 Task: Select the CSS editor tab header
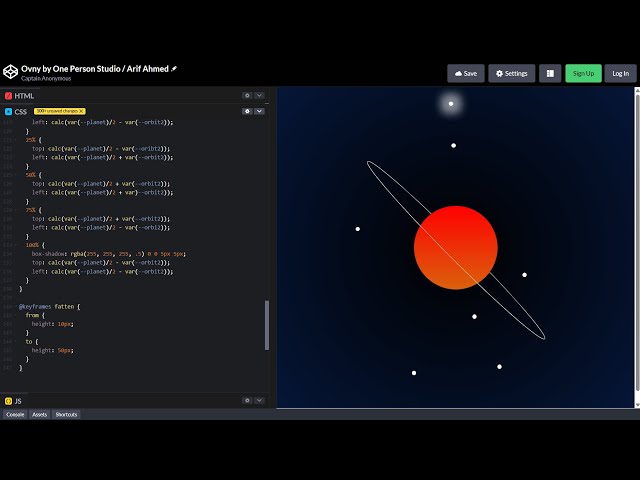16,111
